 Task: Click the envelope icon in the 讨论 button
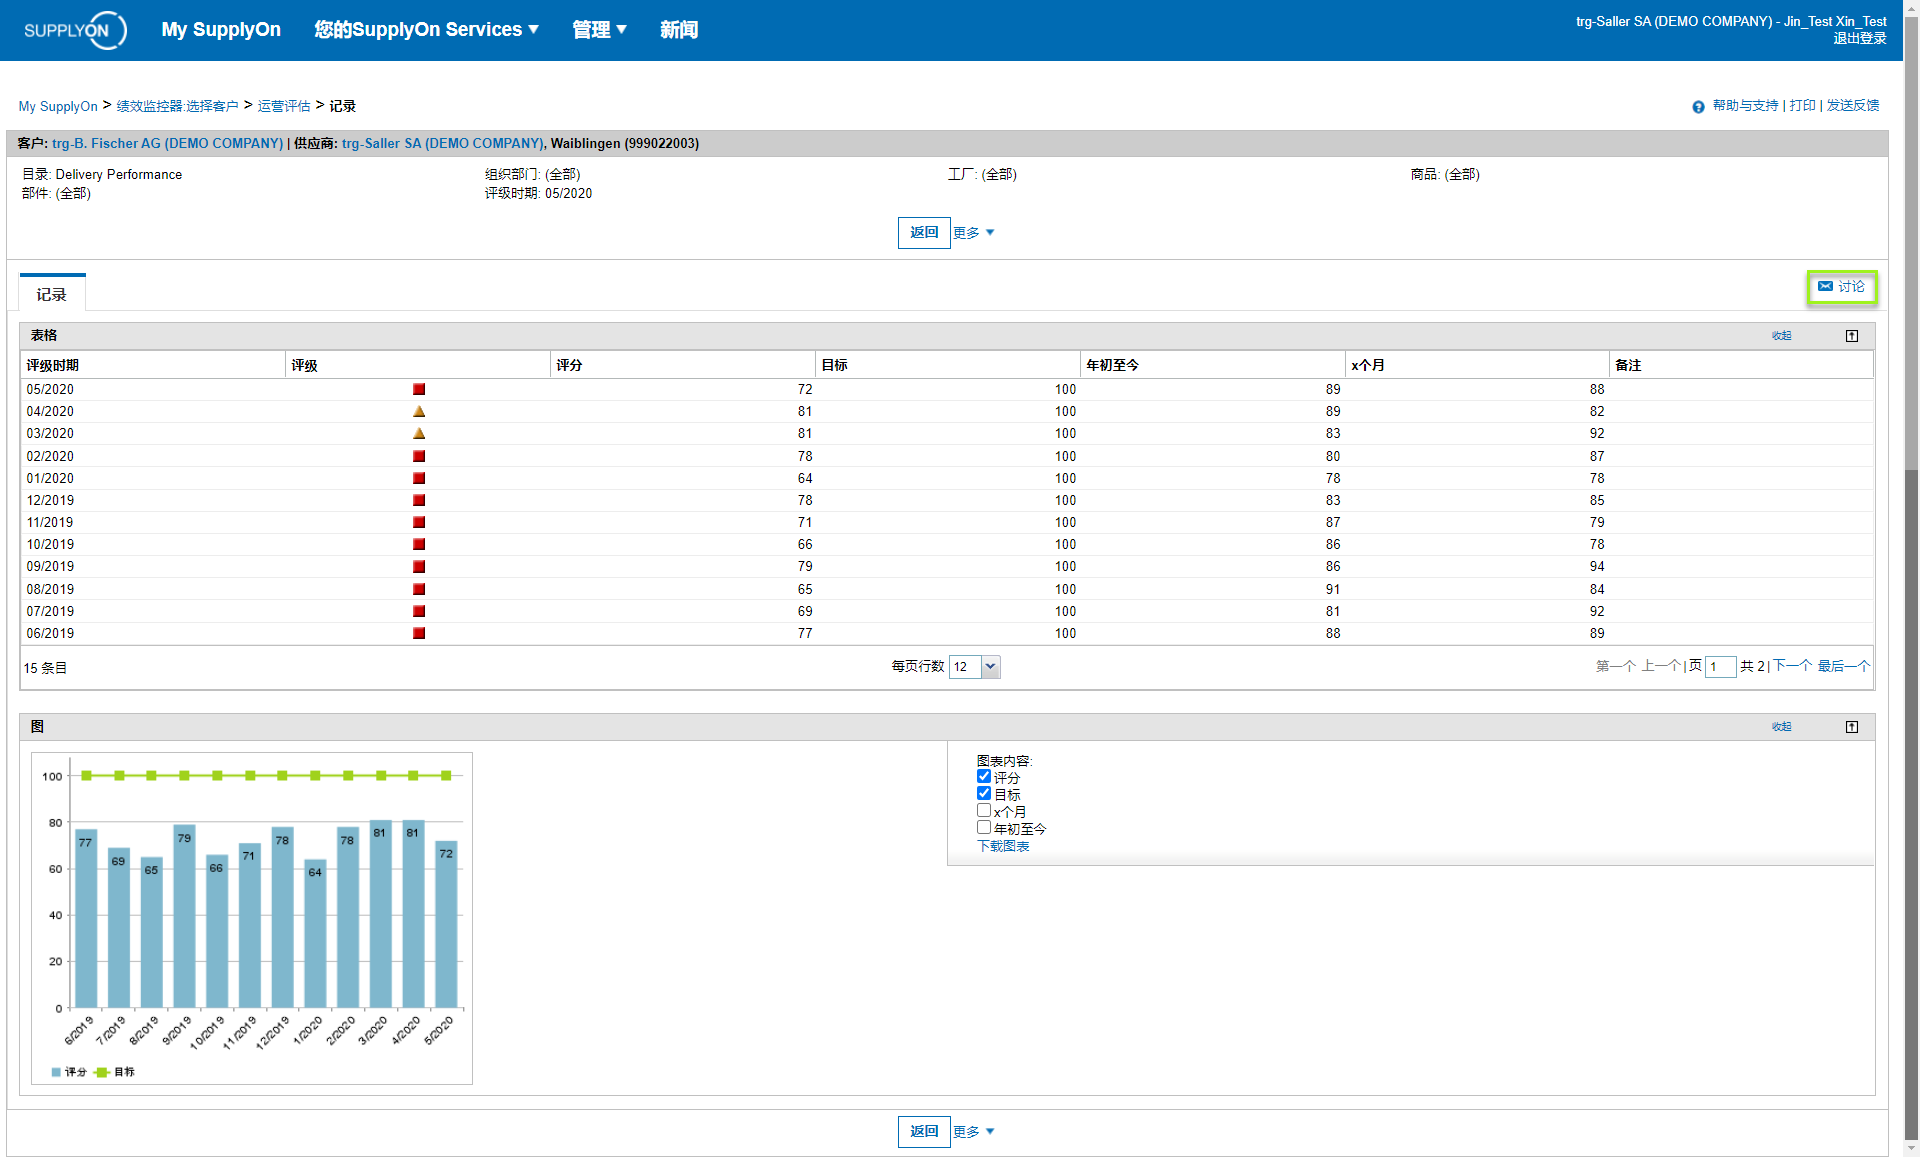[x=1825, y=287]
